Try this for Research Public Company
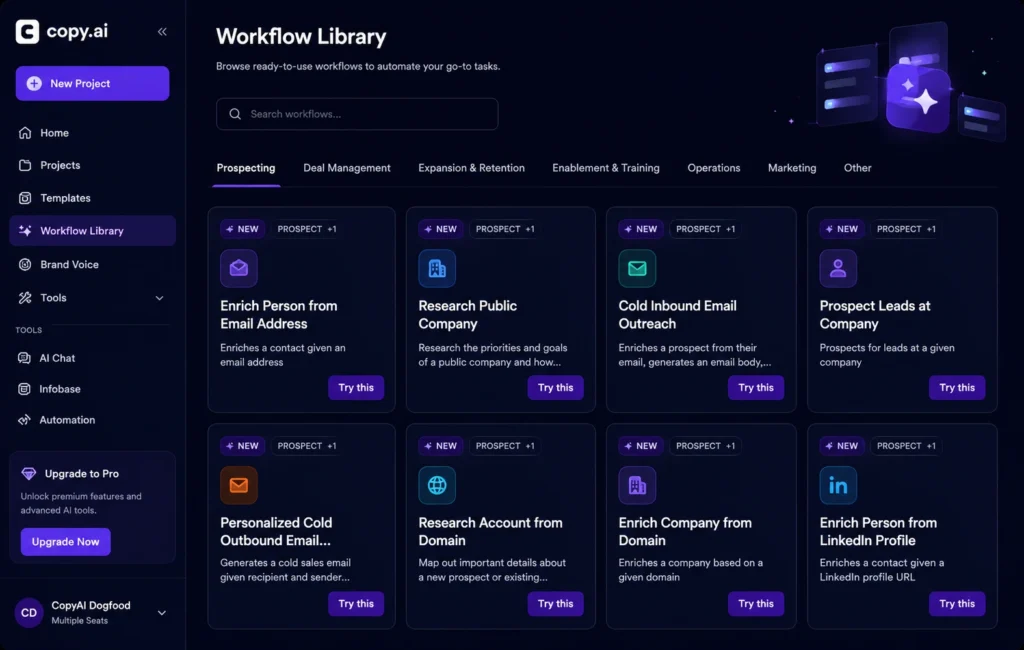This screenshot has height=650, width=1024. (x=556, y=387)
